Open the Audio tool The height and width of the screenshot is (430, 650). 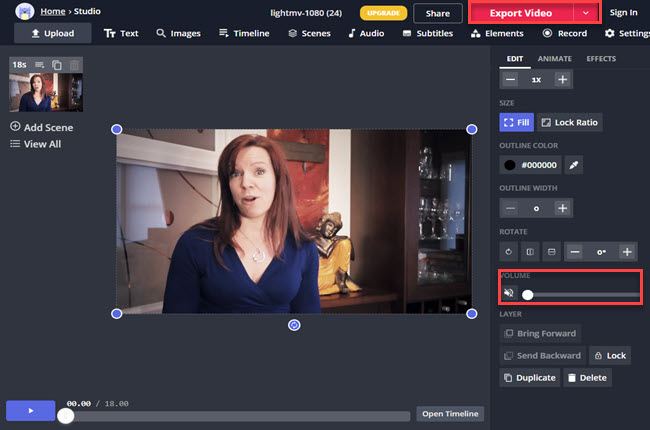coord(366,33)
